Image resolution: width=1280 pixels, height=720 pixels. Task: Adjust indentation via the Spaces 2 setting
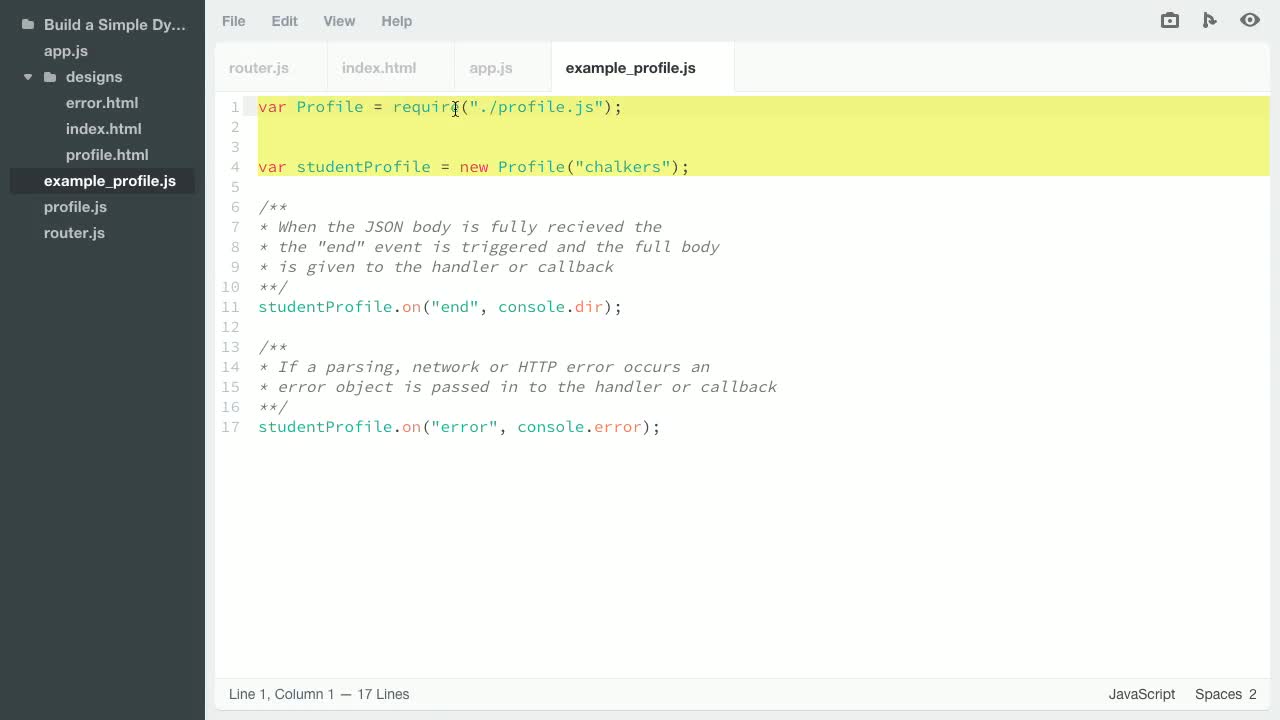click(x=1224, y=694)
